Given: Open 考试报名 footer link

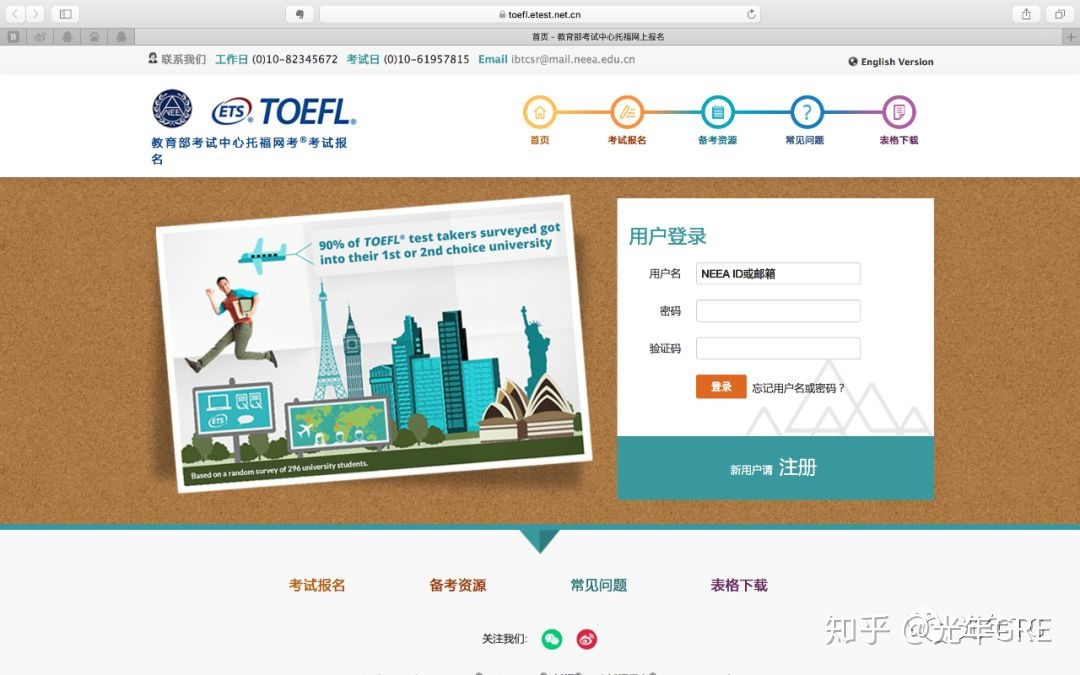Looking at the screenshot, I should click(x=317, y=585).
